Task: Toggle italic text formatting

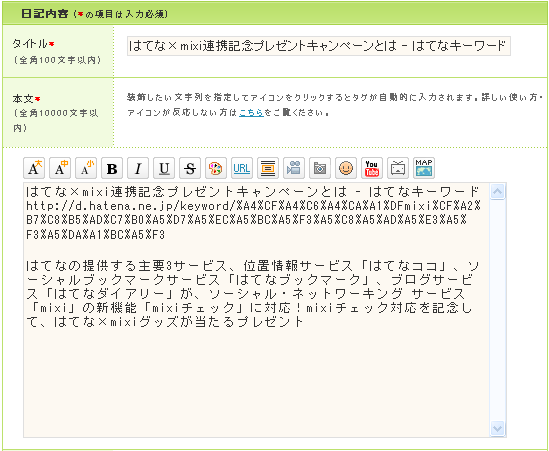Action: point(138,168)
